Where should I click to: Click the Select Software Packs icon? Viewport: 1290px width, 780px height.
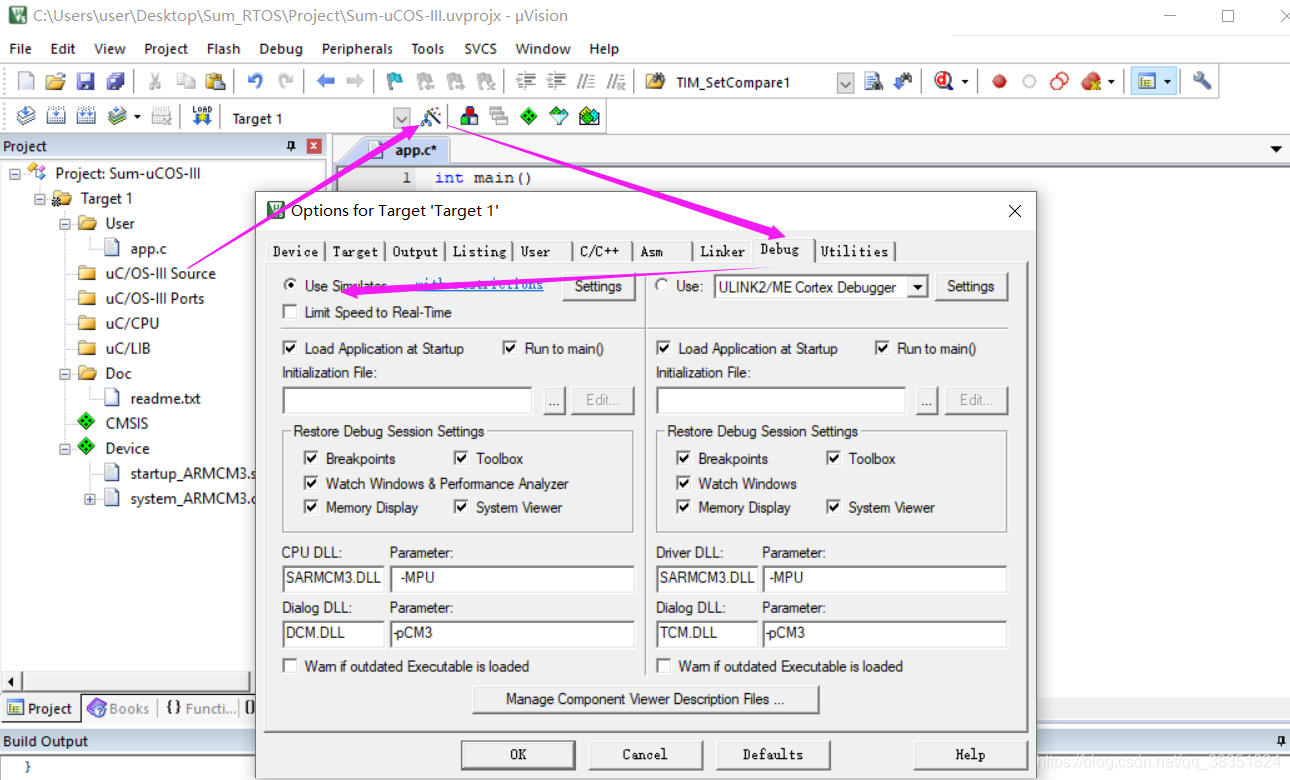[559, 117]
